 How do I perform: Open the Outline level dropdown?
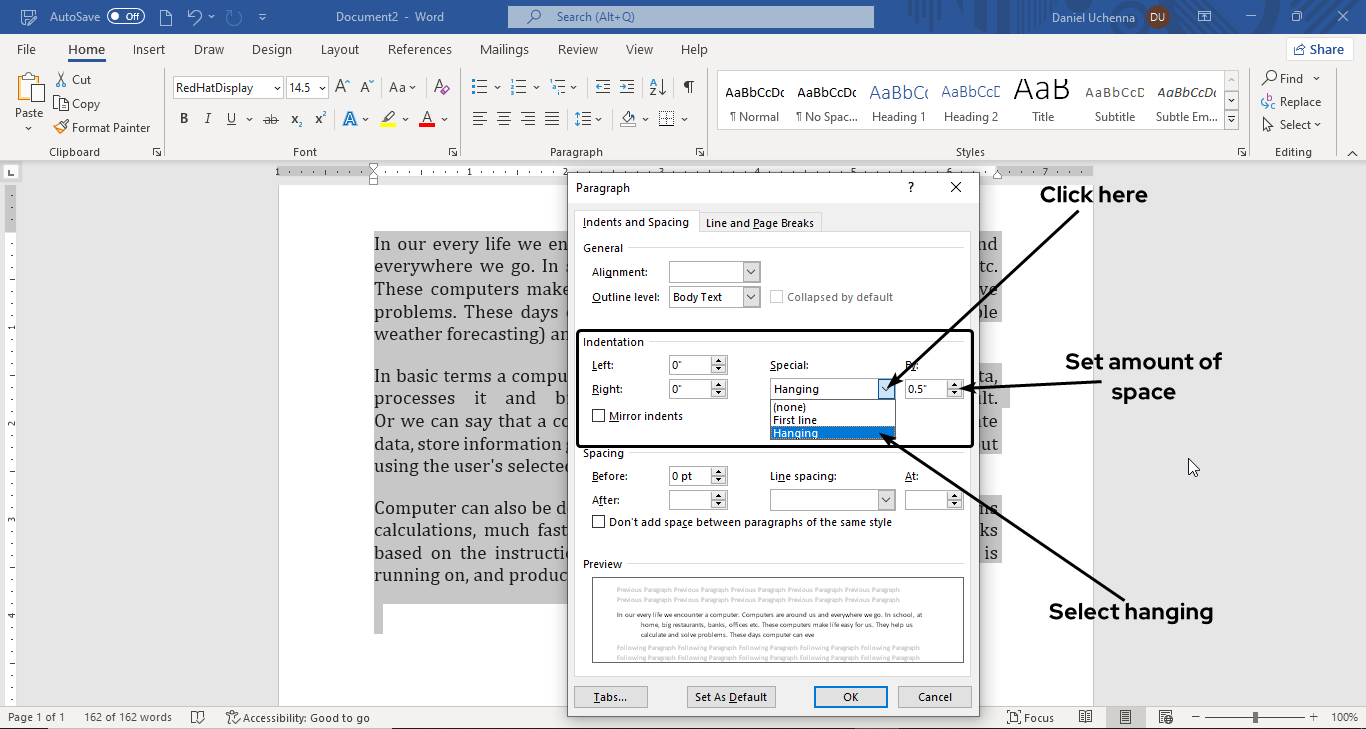pos(751,297)
